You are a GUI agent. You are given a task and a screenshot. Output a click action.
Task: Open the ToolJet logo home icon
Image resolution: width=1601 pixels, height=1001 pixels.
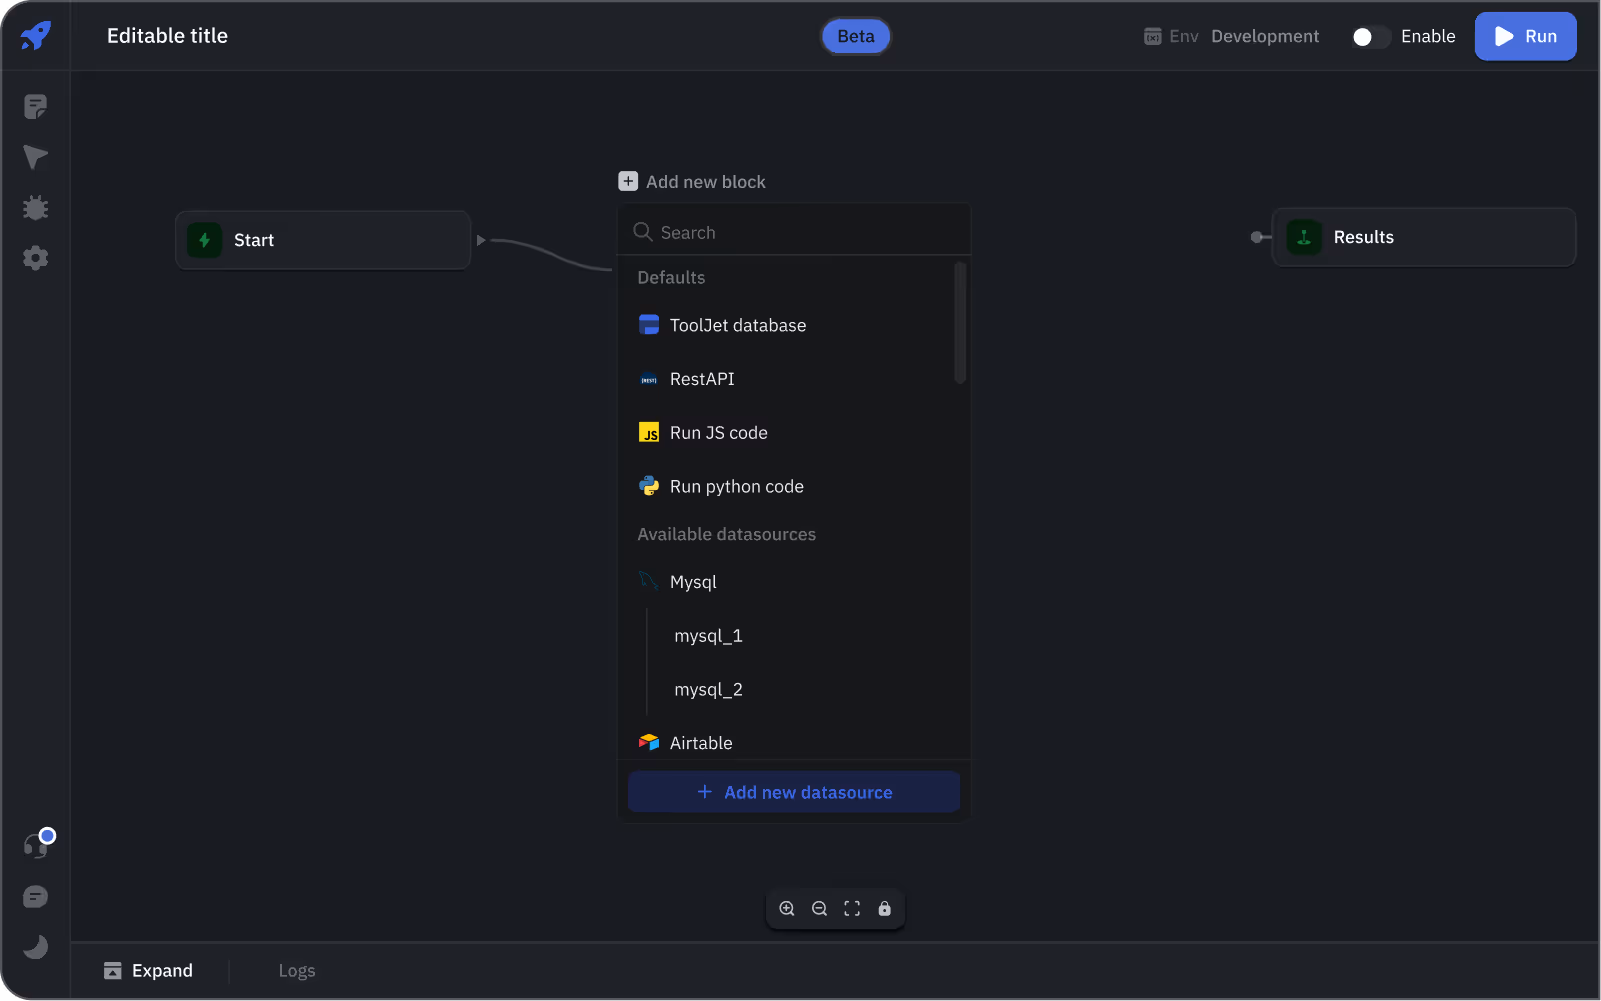(35, 35)
